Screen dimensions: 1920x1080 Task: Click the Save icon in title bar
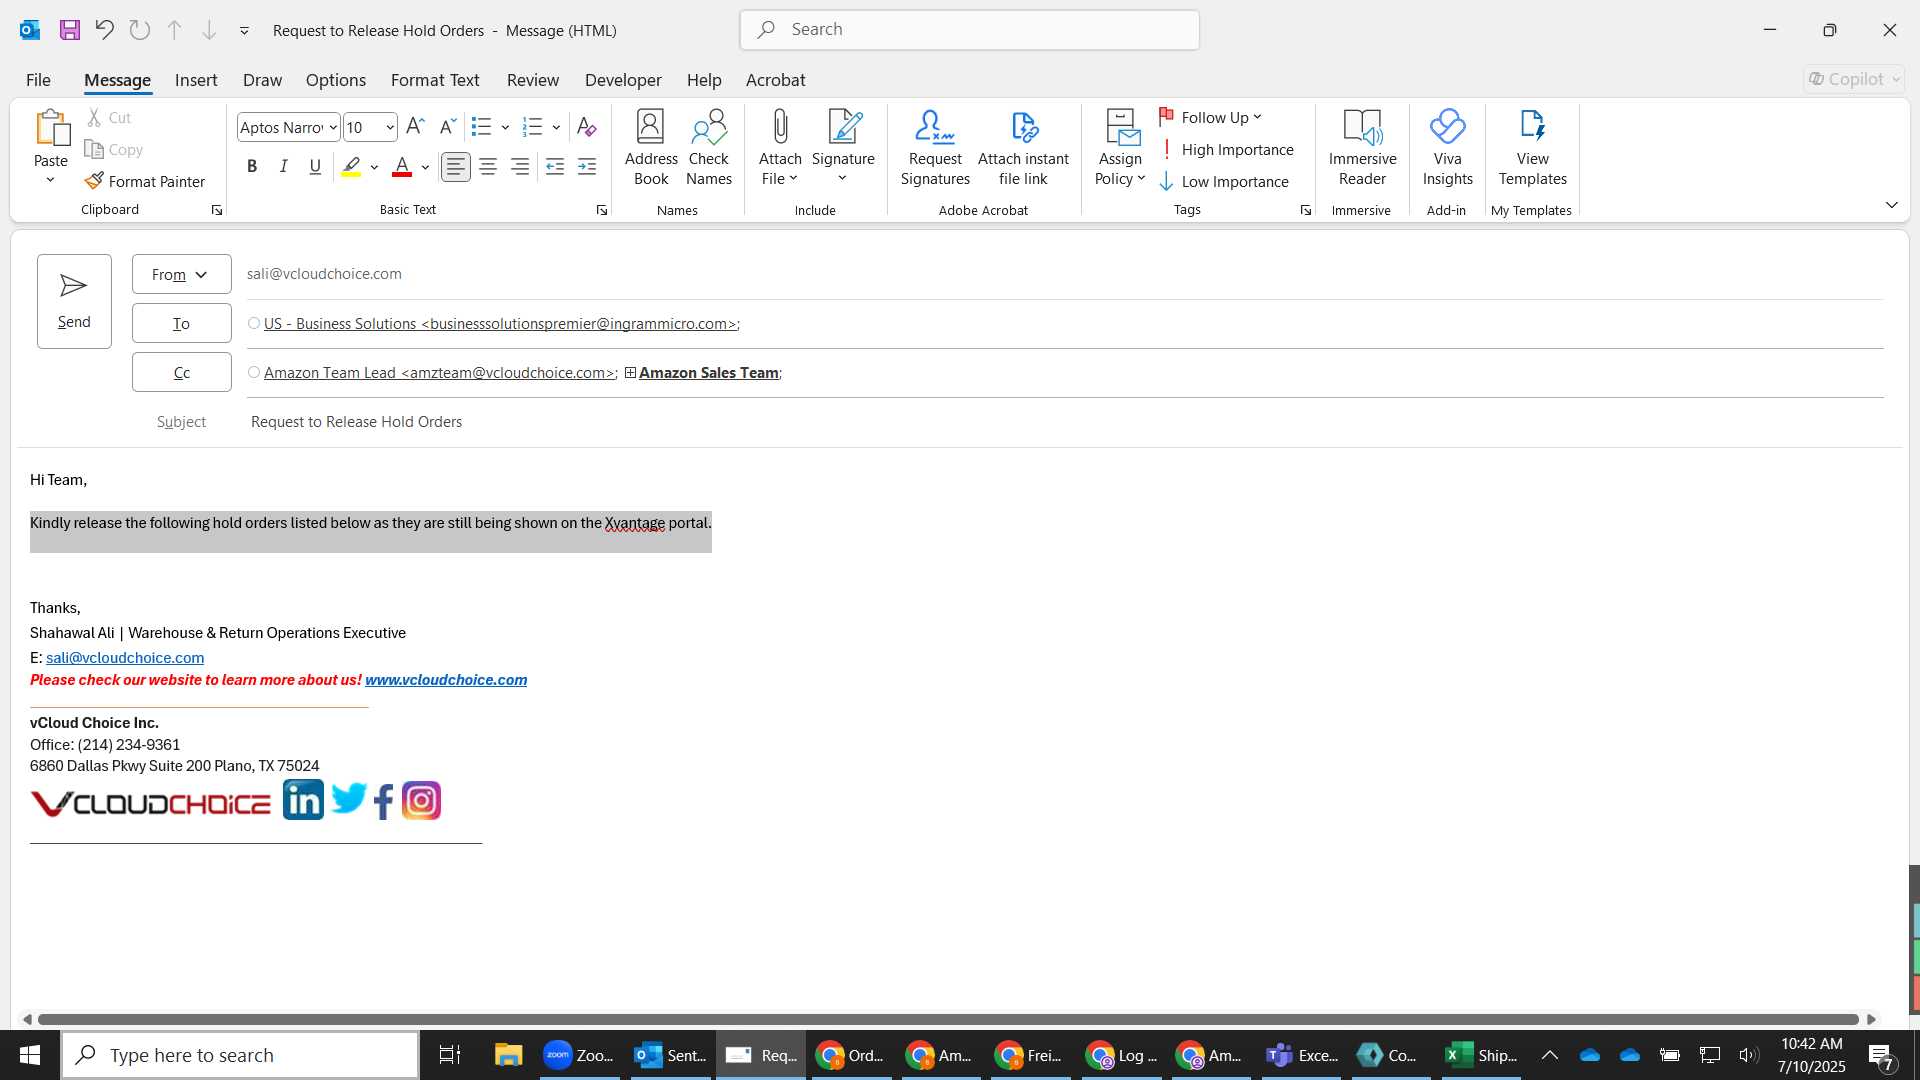coord(69,30)
